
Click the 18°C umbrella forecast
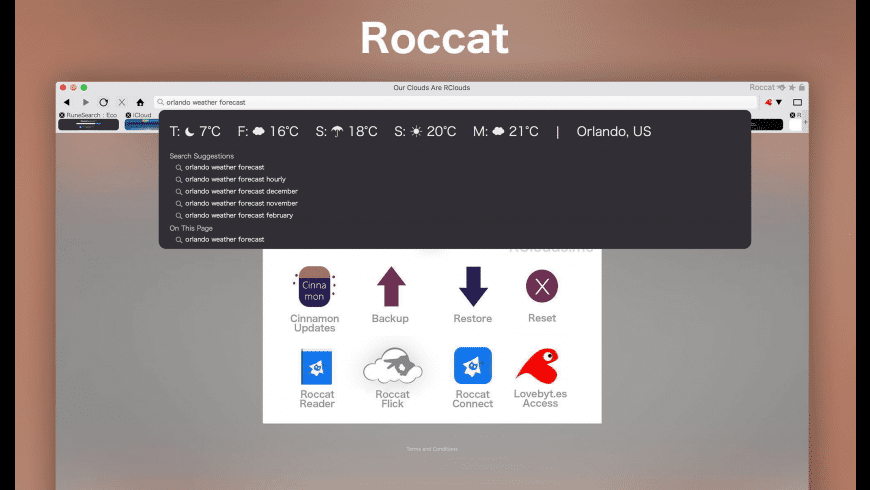[346, 132]
